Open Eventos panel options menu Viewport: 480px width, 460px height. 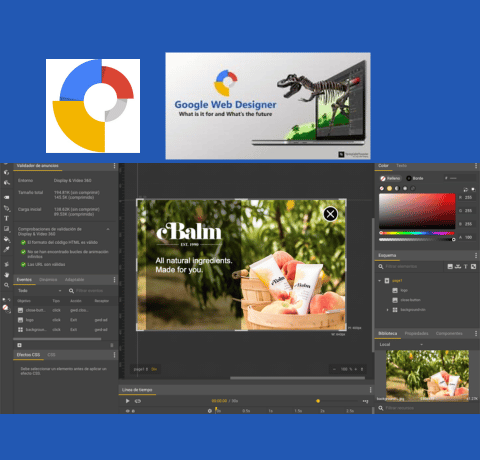click(x=114, y=280)
